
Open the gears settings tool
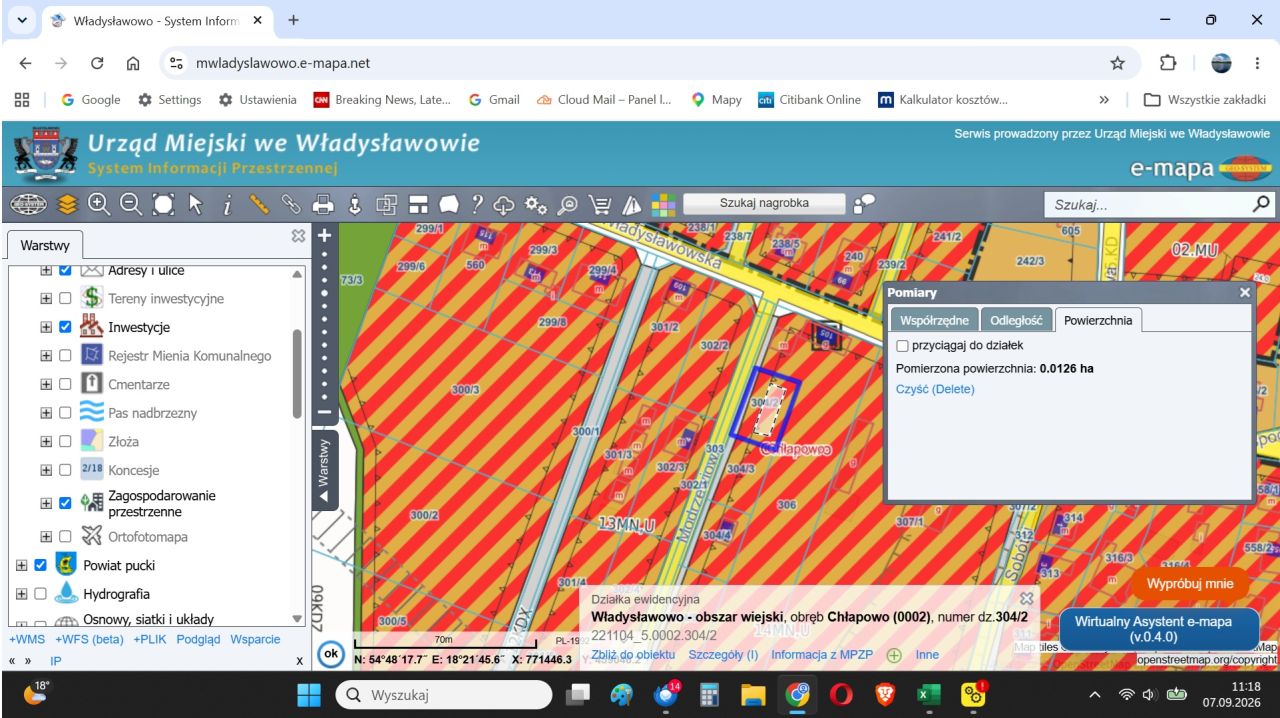(x=536, y=204)
